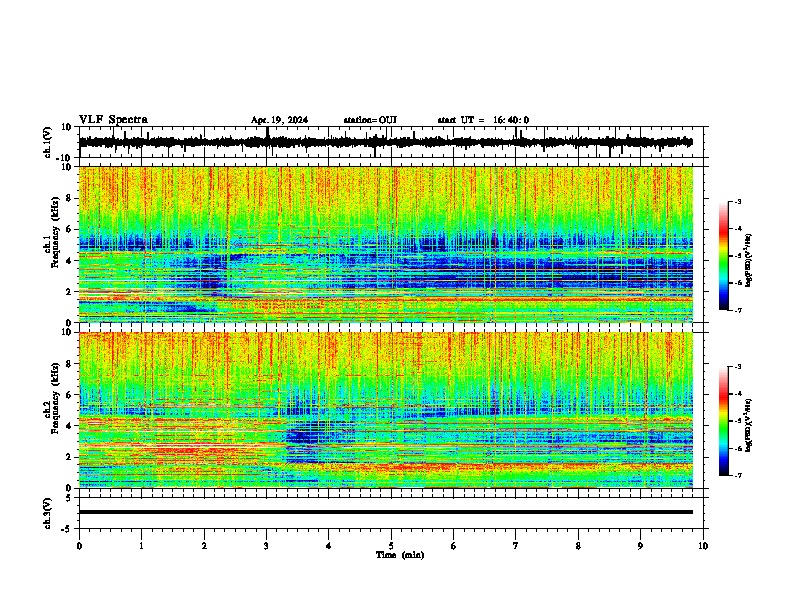Click the ch.1(V) waveform axis label
This screenshot has height=612, width=792.
pos(47,142)
